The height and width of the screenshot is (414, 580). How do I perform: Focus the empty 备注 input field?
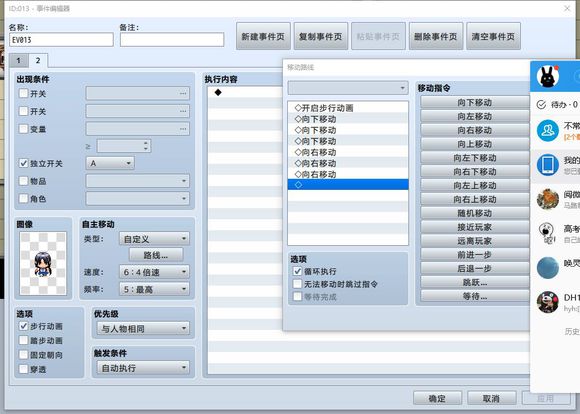pos(172,40)
